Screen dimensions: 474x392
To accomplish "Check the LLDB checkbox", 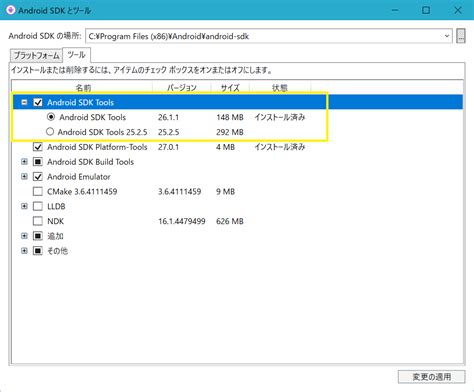I will click(38, 206).
